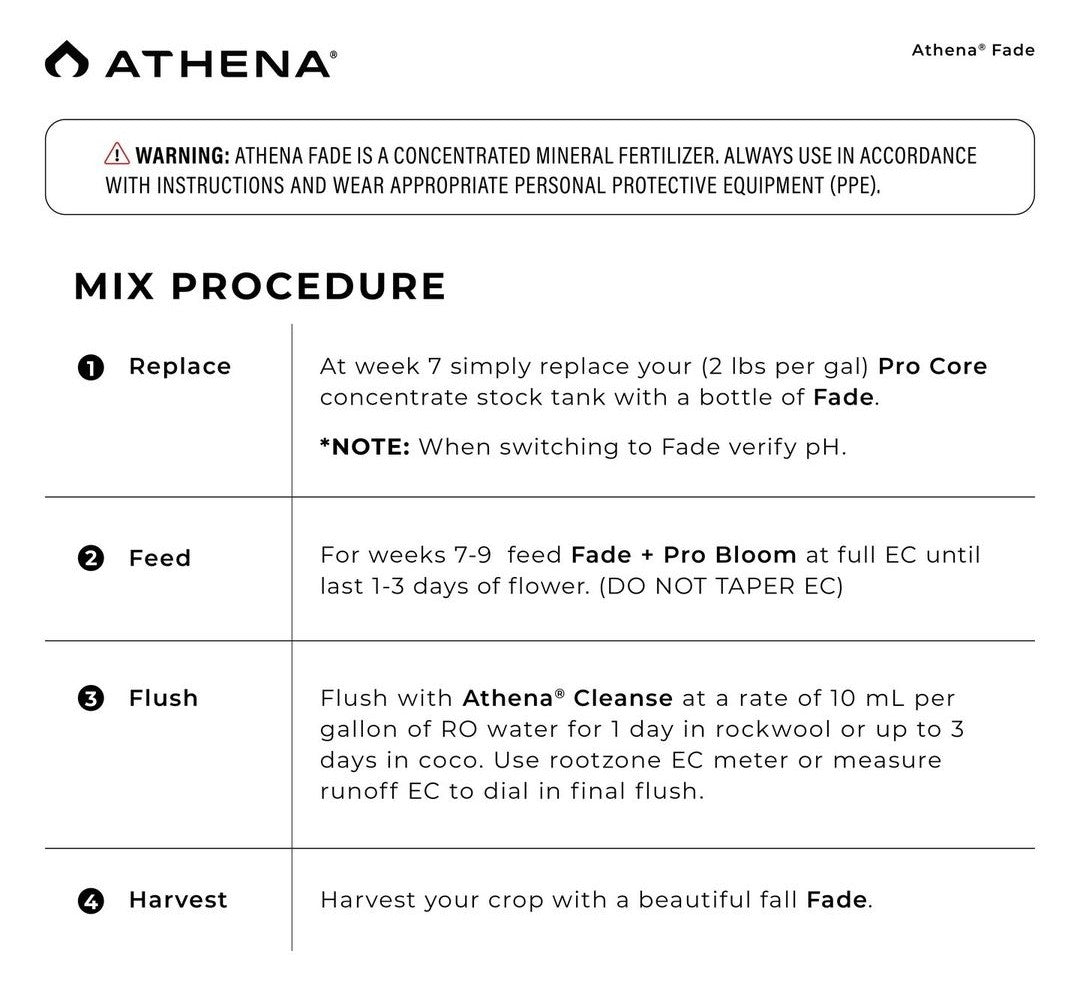
Task: Select the Harvest step label
Action: click(178, 900)
